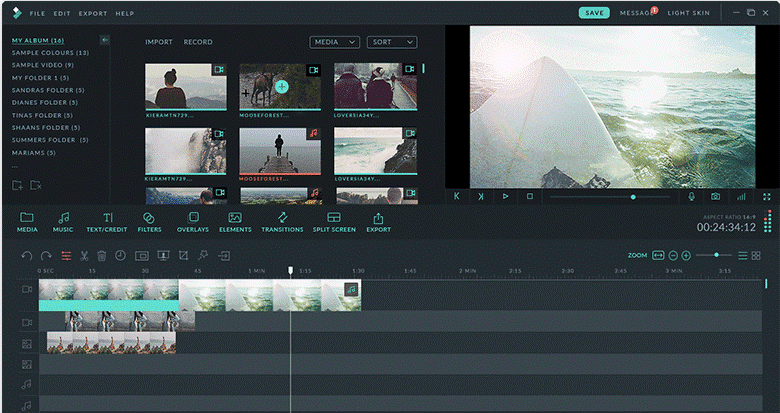The height and width of the screenshot is (413, 780).
Task: Click the plus icon on the moose thumbnail
Action: (282, 87)
